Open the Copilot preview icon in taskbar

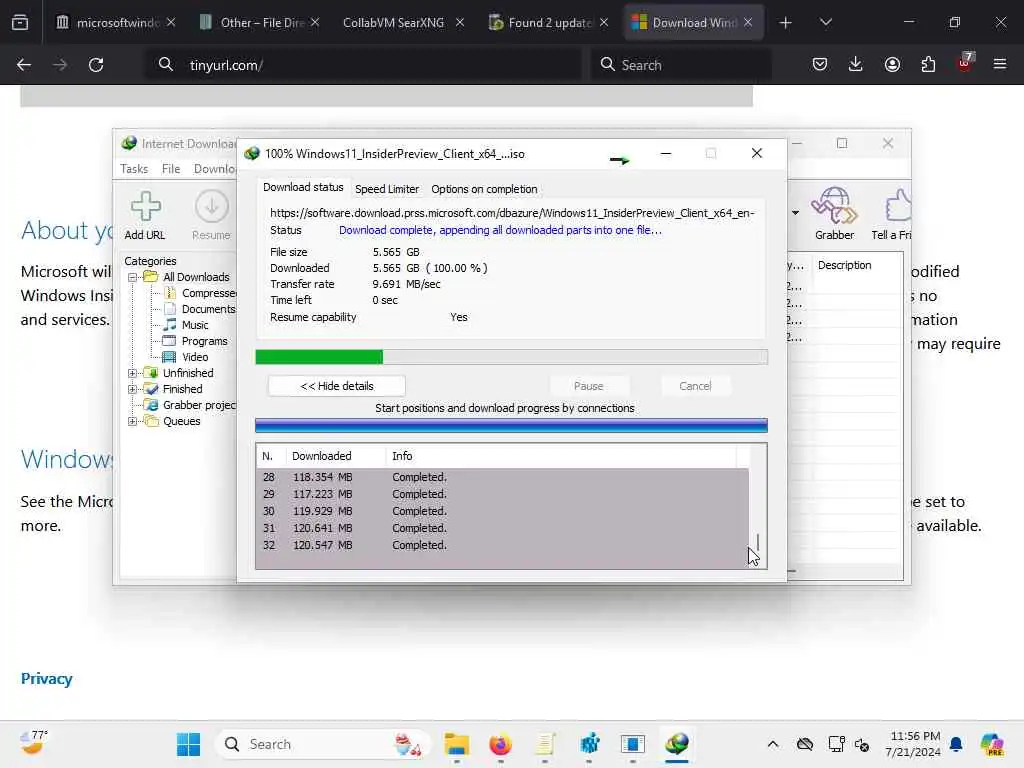(x=991, y=744)
